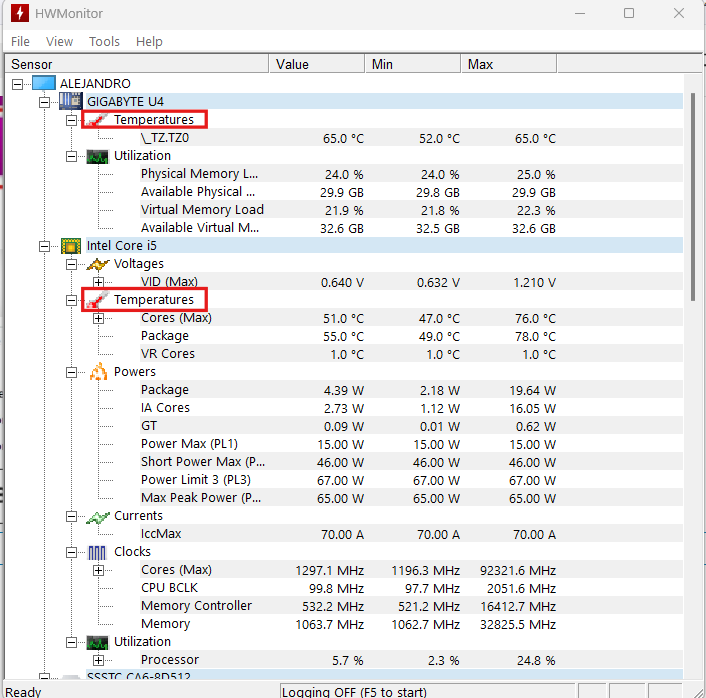
Task: Click the Voltages lightning icon
Action: [x=97, y=264]
